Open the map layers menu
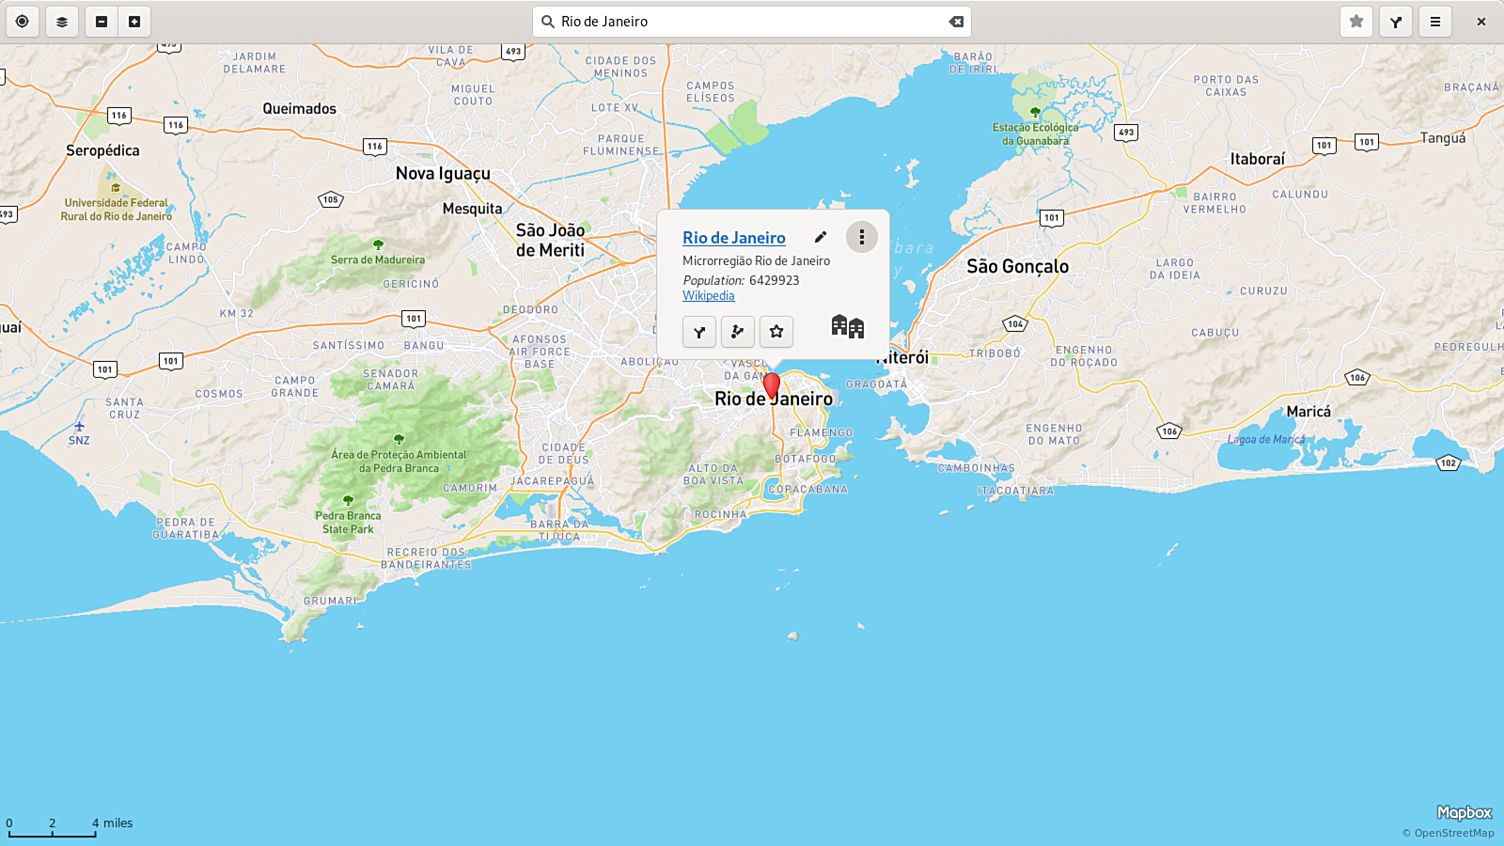Viewport: 1504px width, 846px height. click(62, 21)
